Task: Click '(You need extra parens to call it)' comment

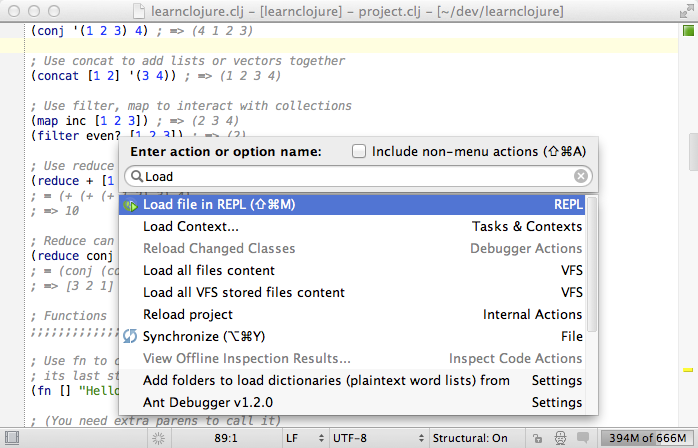Action: pyautogui.click(x=156, y=420)
